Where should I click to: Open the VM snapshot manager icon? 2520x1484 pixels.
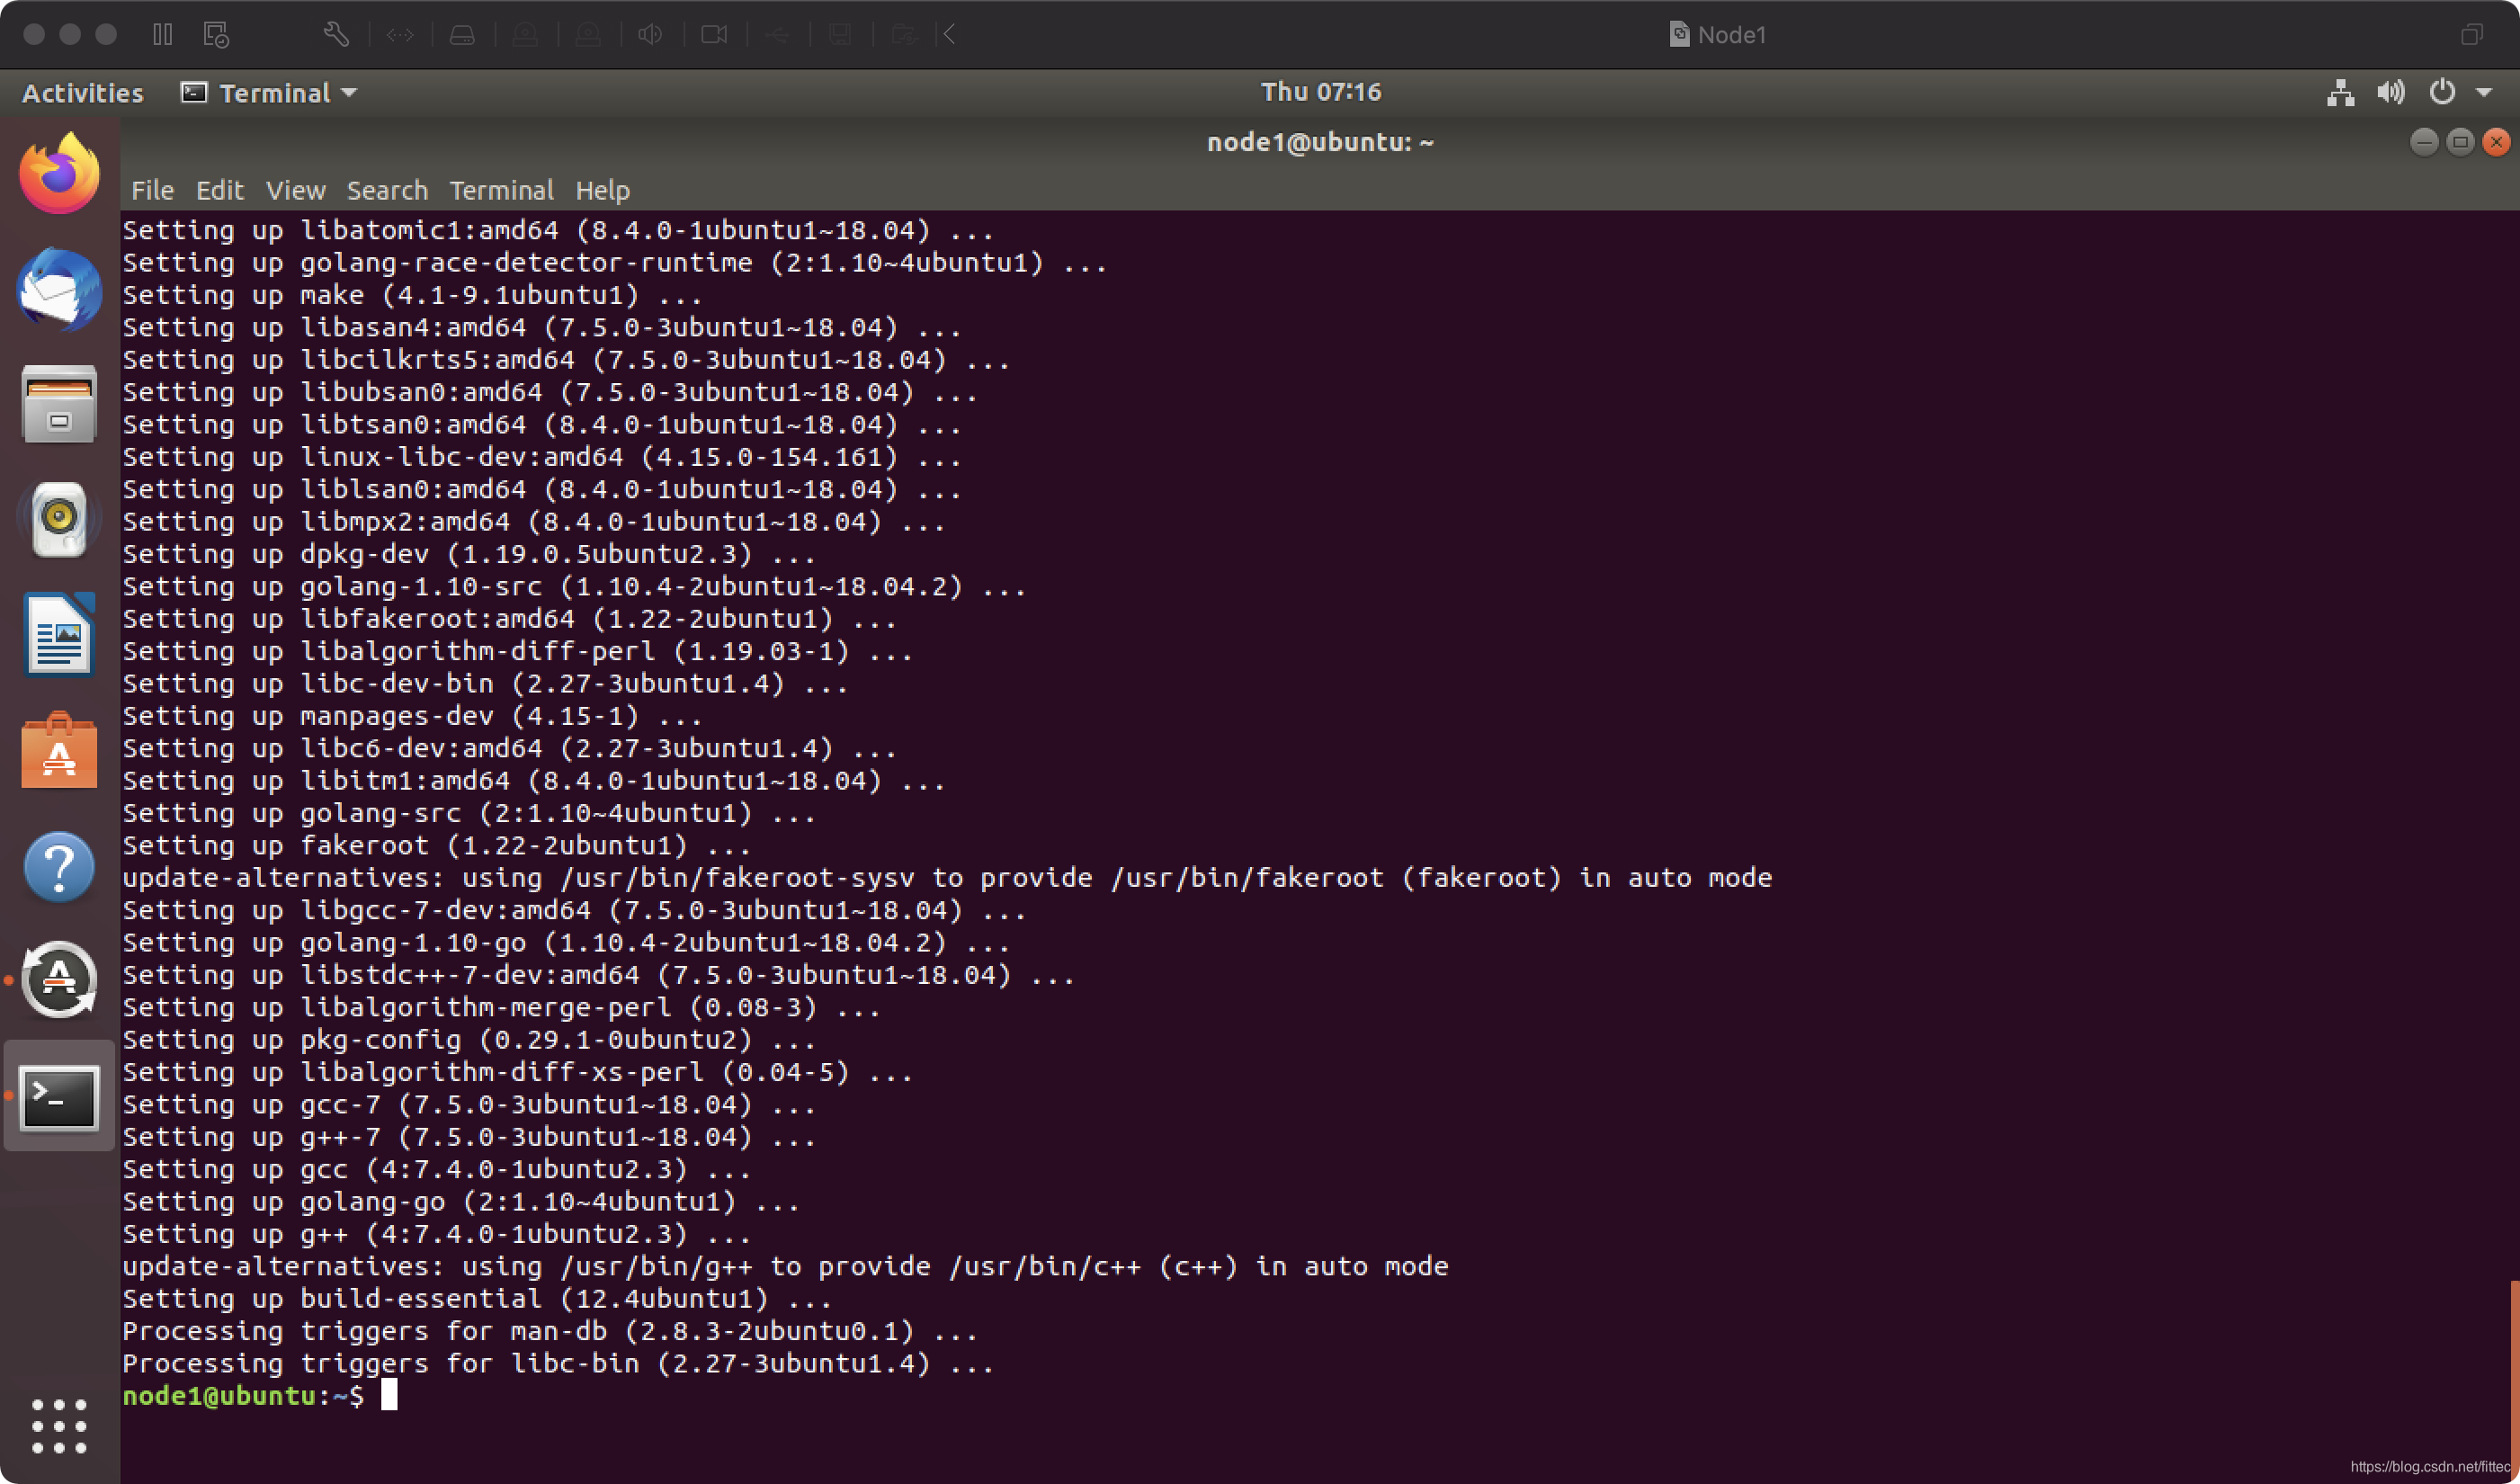(216, 35)
